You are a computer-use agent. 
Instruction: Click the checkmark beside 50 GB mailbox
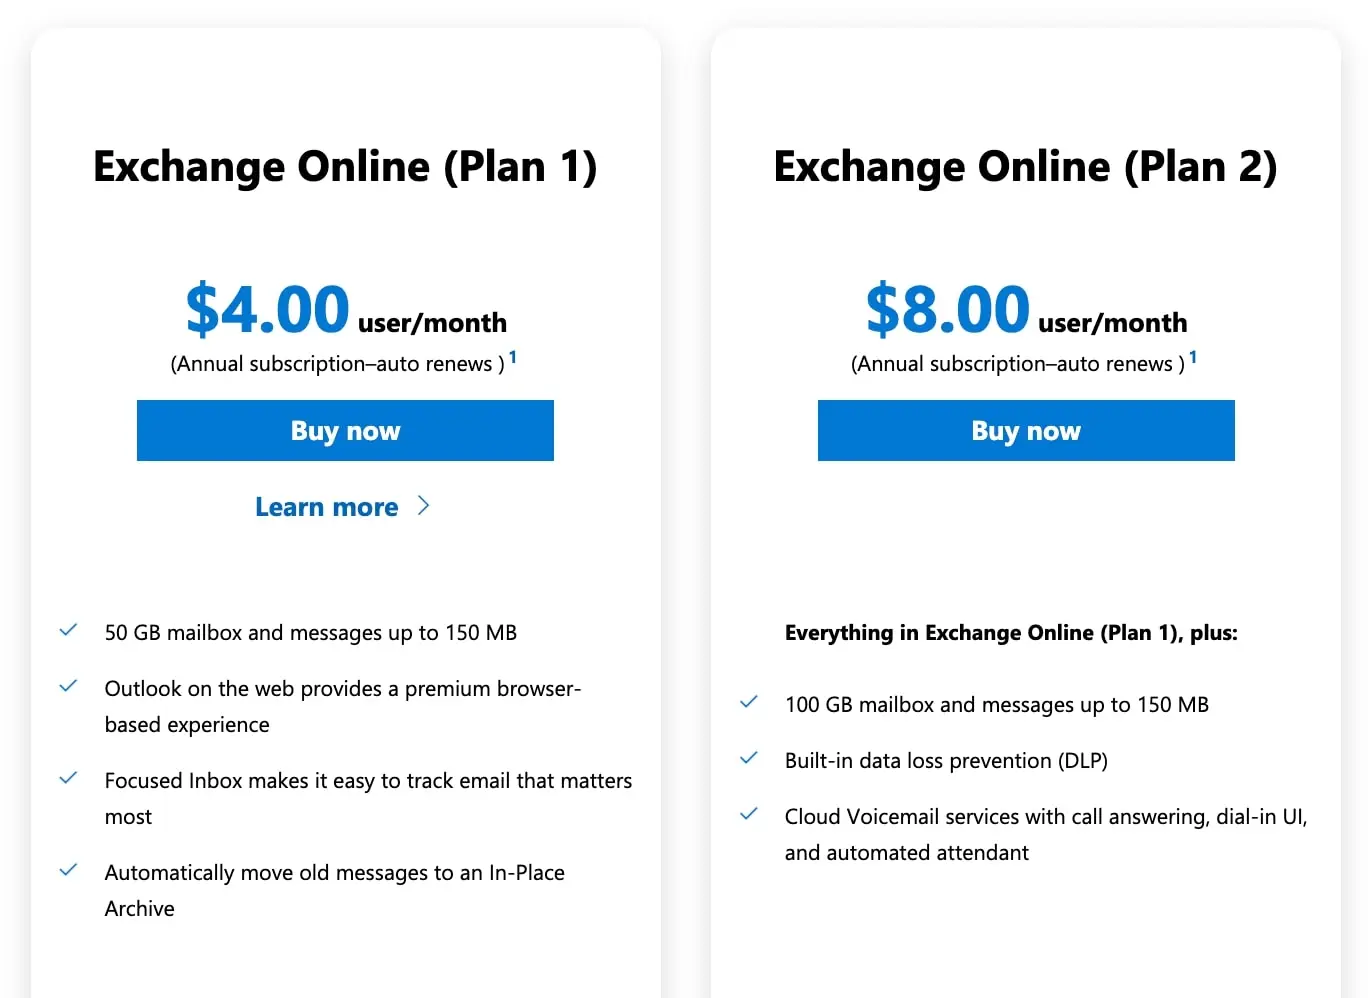point(68,631)
